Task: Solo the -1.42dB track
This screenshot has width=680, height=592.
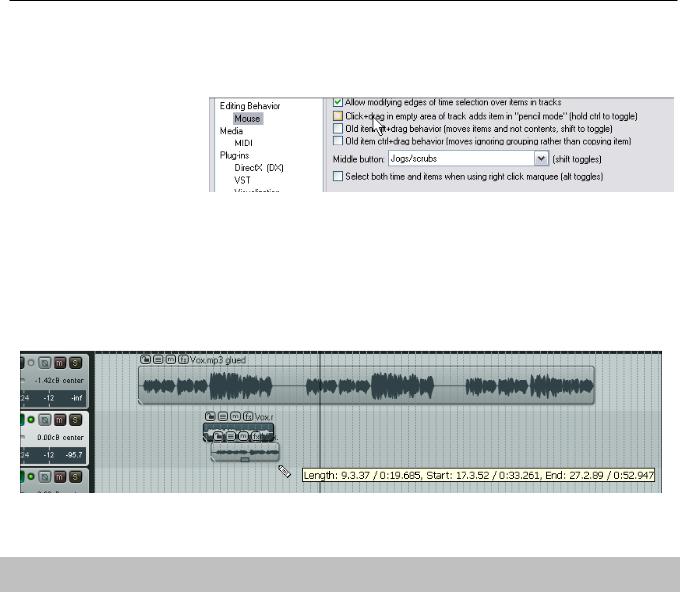Action: click(75, 363)
